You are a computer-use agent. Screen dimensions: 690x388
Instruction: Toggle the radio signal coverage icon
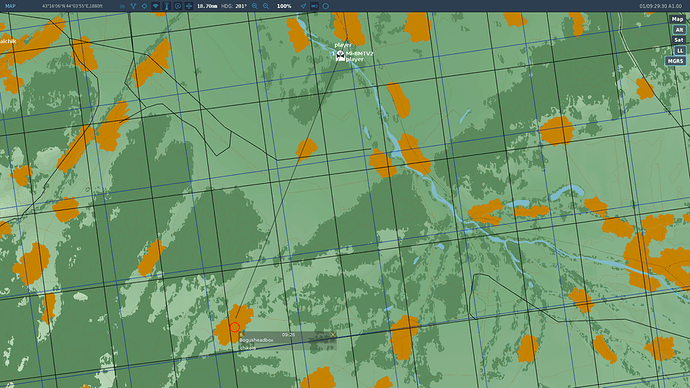pyautogui.click(x=155, y=6)
